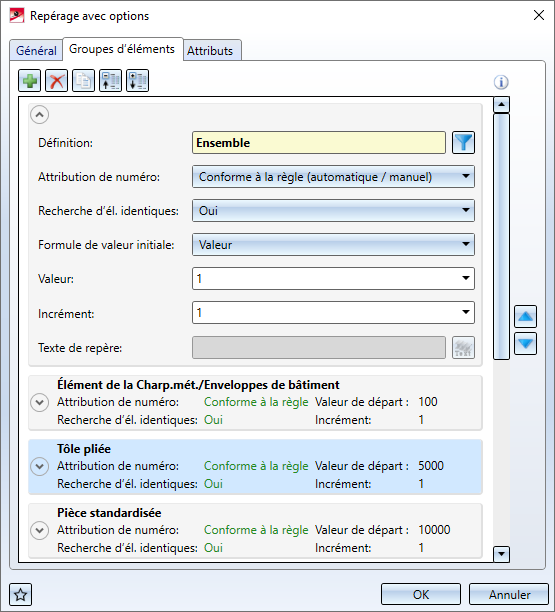Click Élément de la Charp.mét./Enveloppes title
The height and width of the screenshot is (612, 555).
198,385
